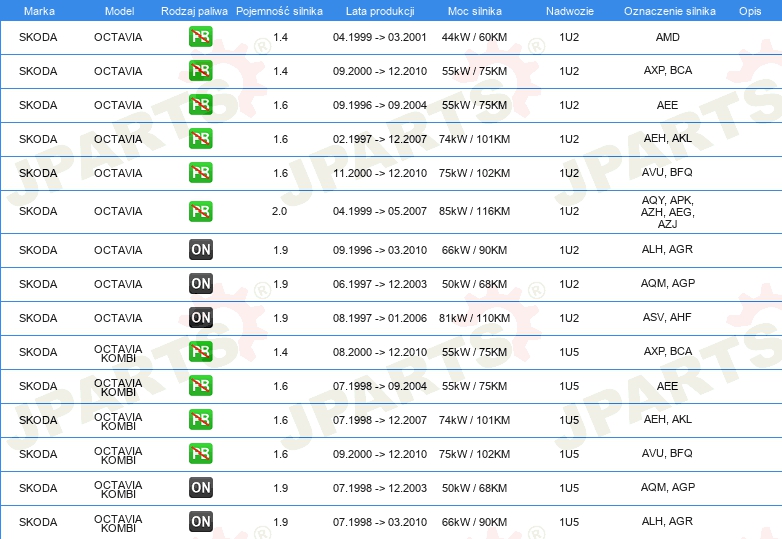Select AEE engine code in the 1U2 row
The image size is (782, 539).
[667, 105]
